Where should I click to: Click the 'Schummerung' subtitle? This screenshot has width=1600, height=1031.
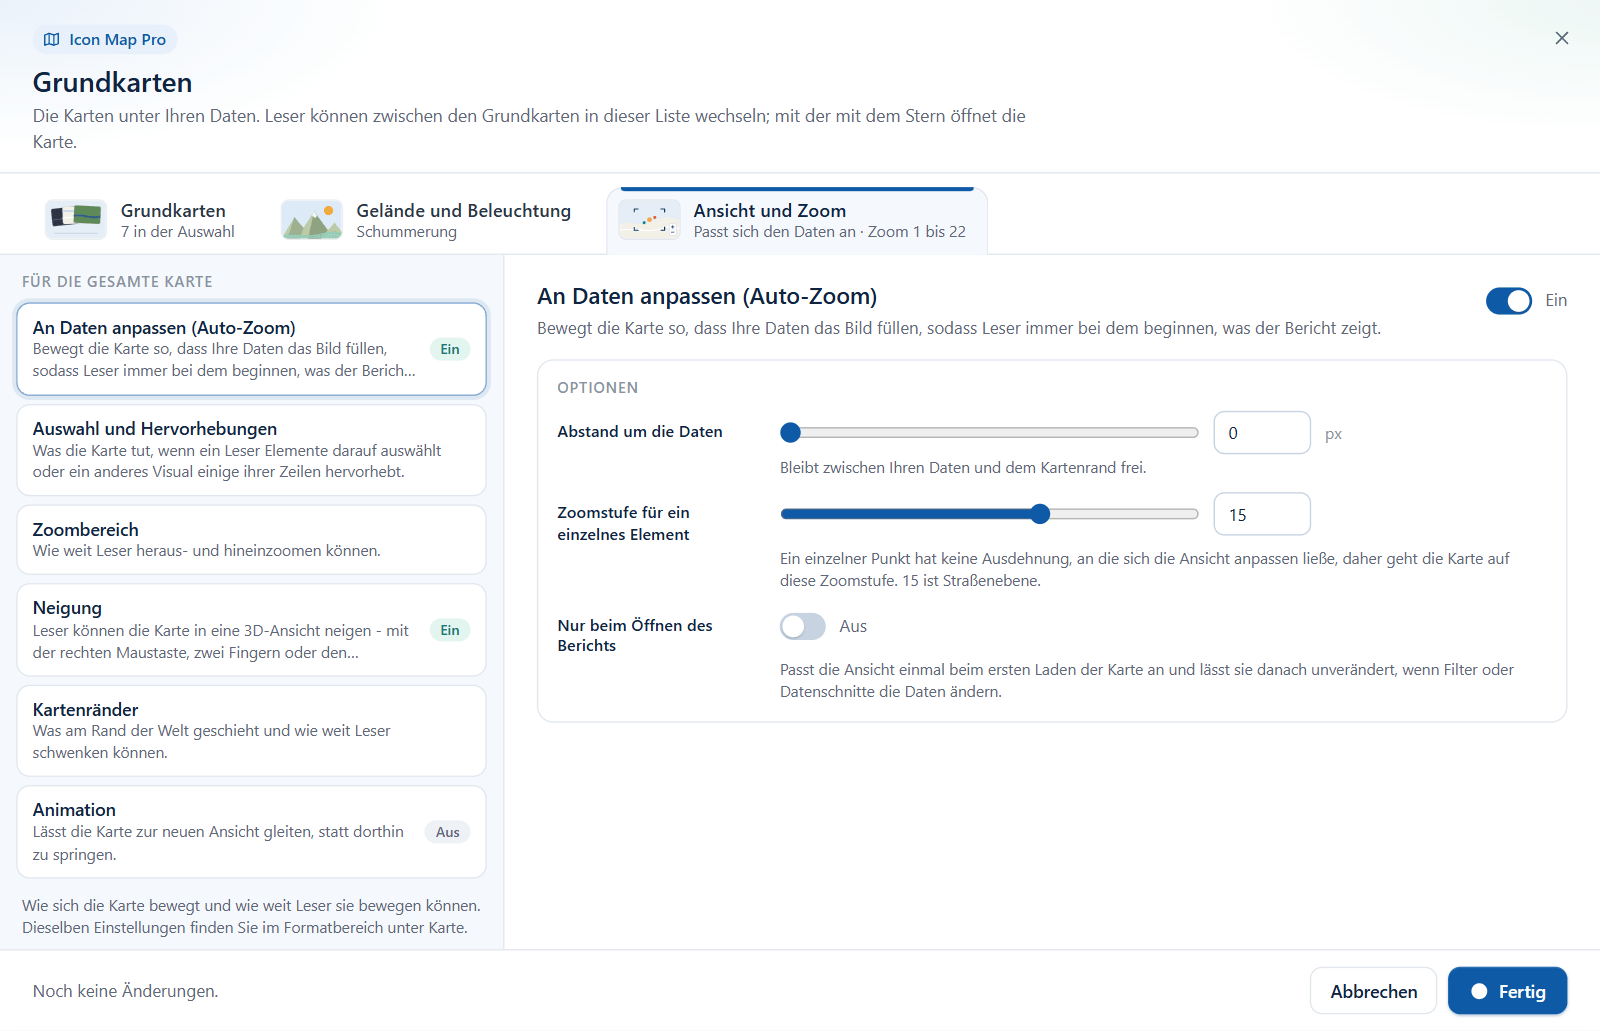[407, 232]
